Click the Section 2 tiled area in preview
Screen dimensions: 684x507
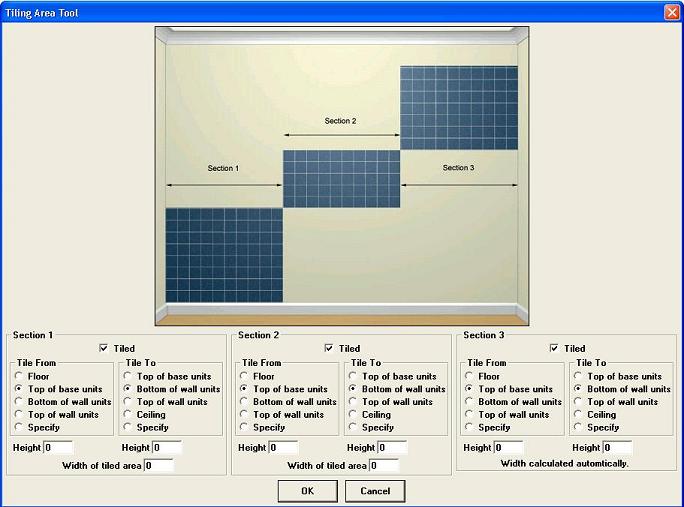(x=342, y=179)
